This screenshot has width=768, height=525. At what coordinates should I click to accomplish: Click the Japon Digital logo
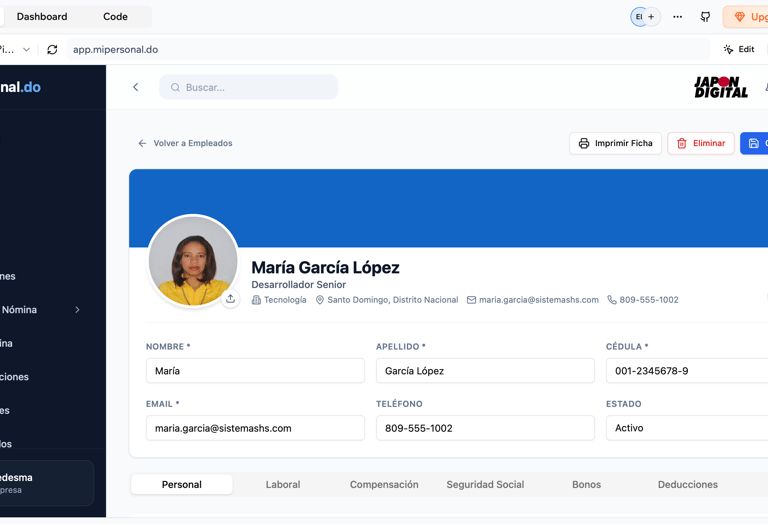coord(721,87)
